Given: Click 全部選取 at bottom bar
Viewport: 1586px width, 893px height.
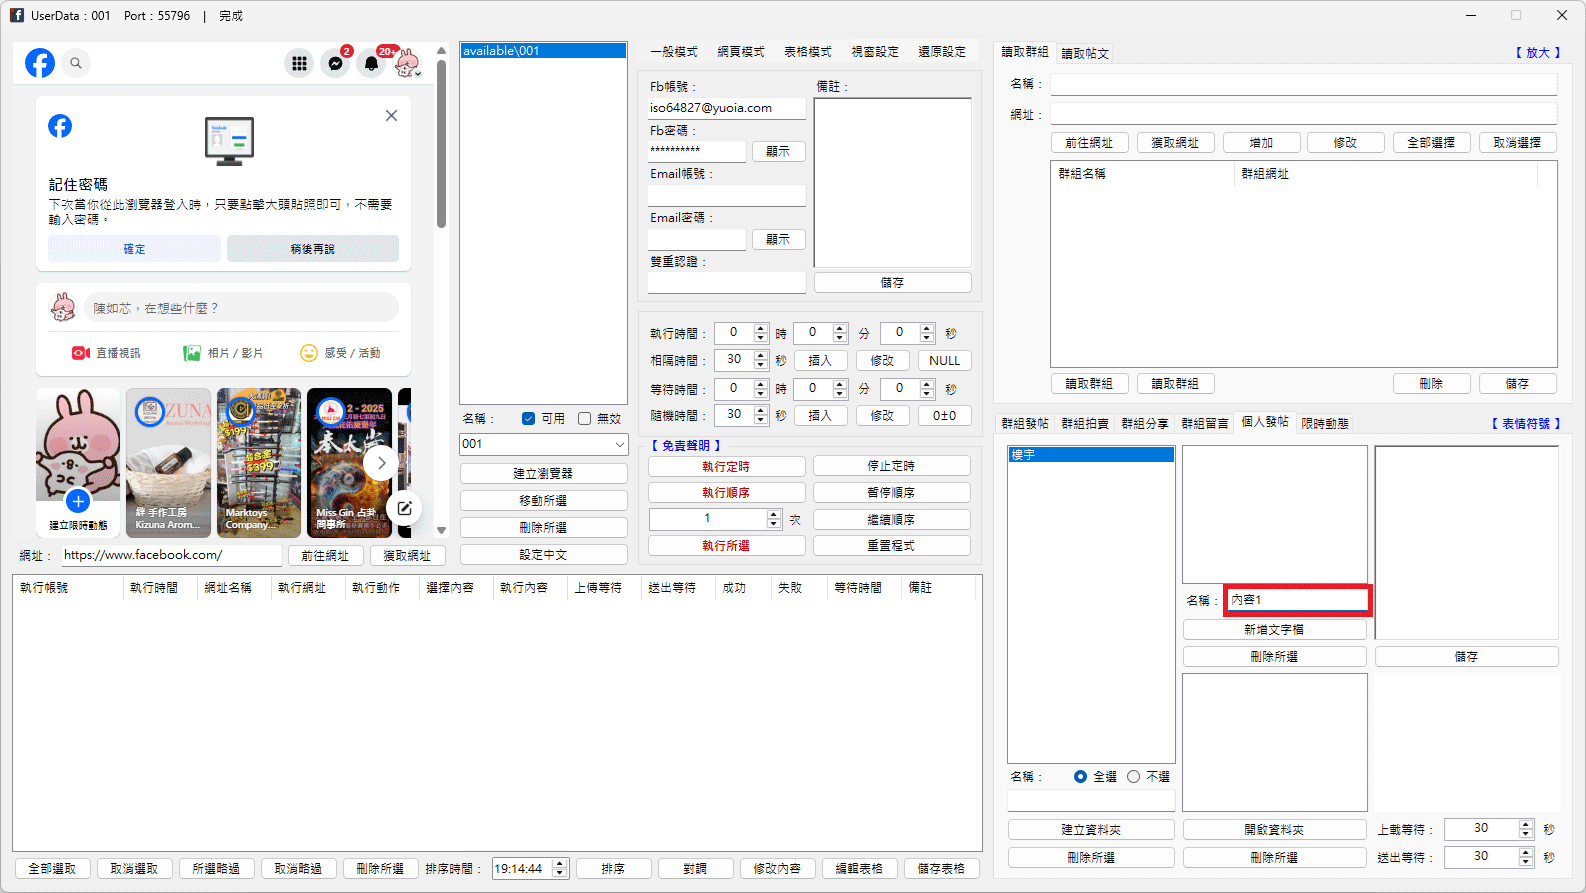Looking at the screenshot, I should (52, 869).
